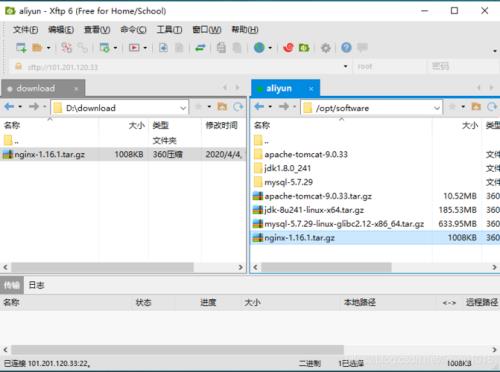Image resolution: width=500 pixels, height=372 pixels.
Task: Go back in the local download pane
Action: click(9, 107)
